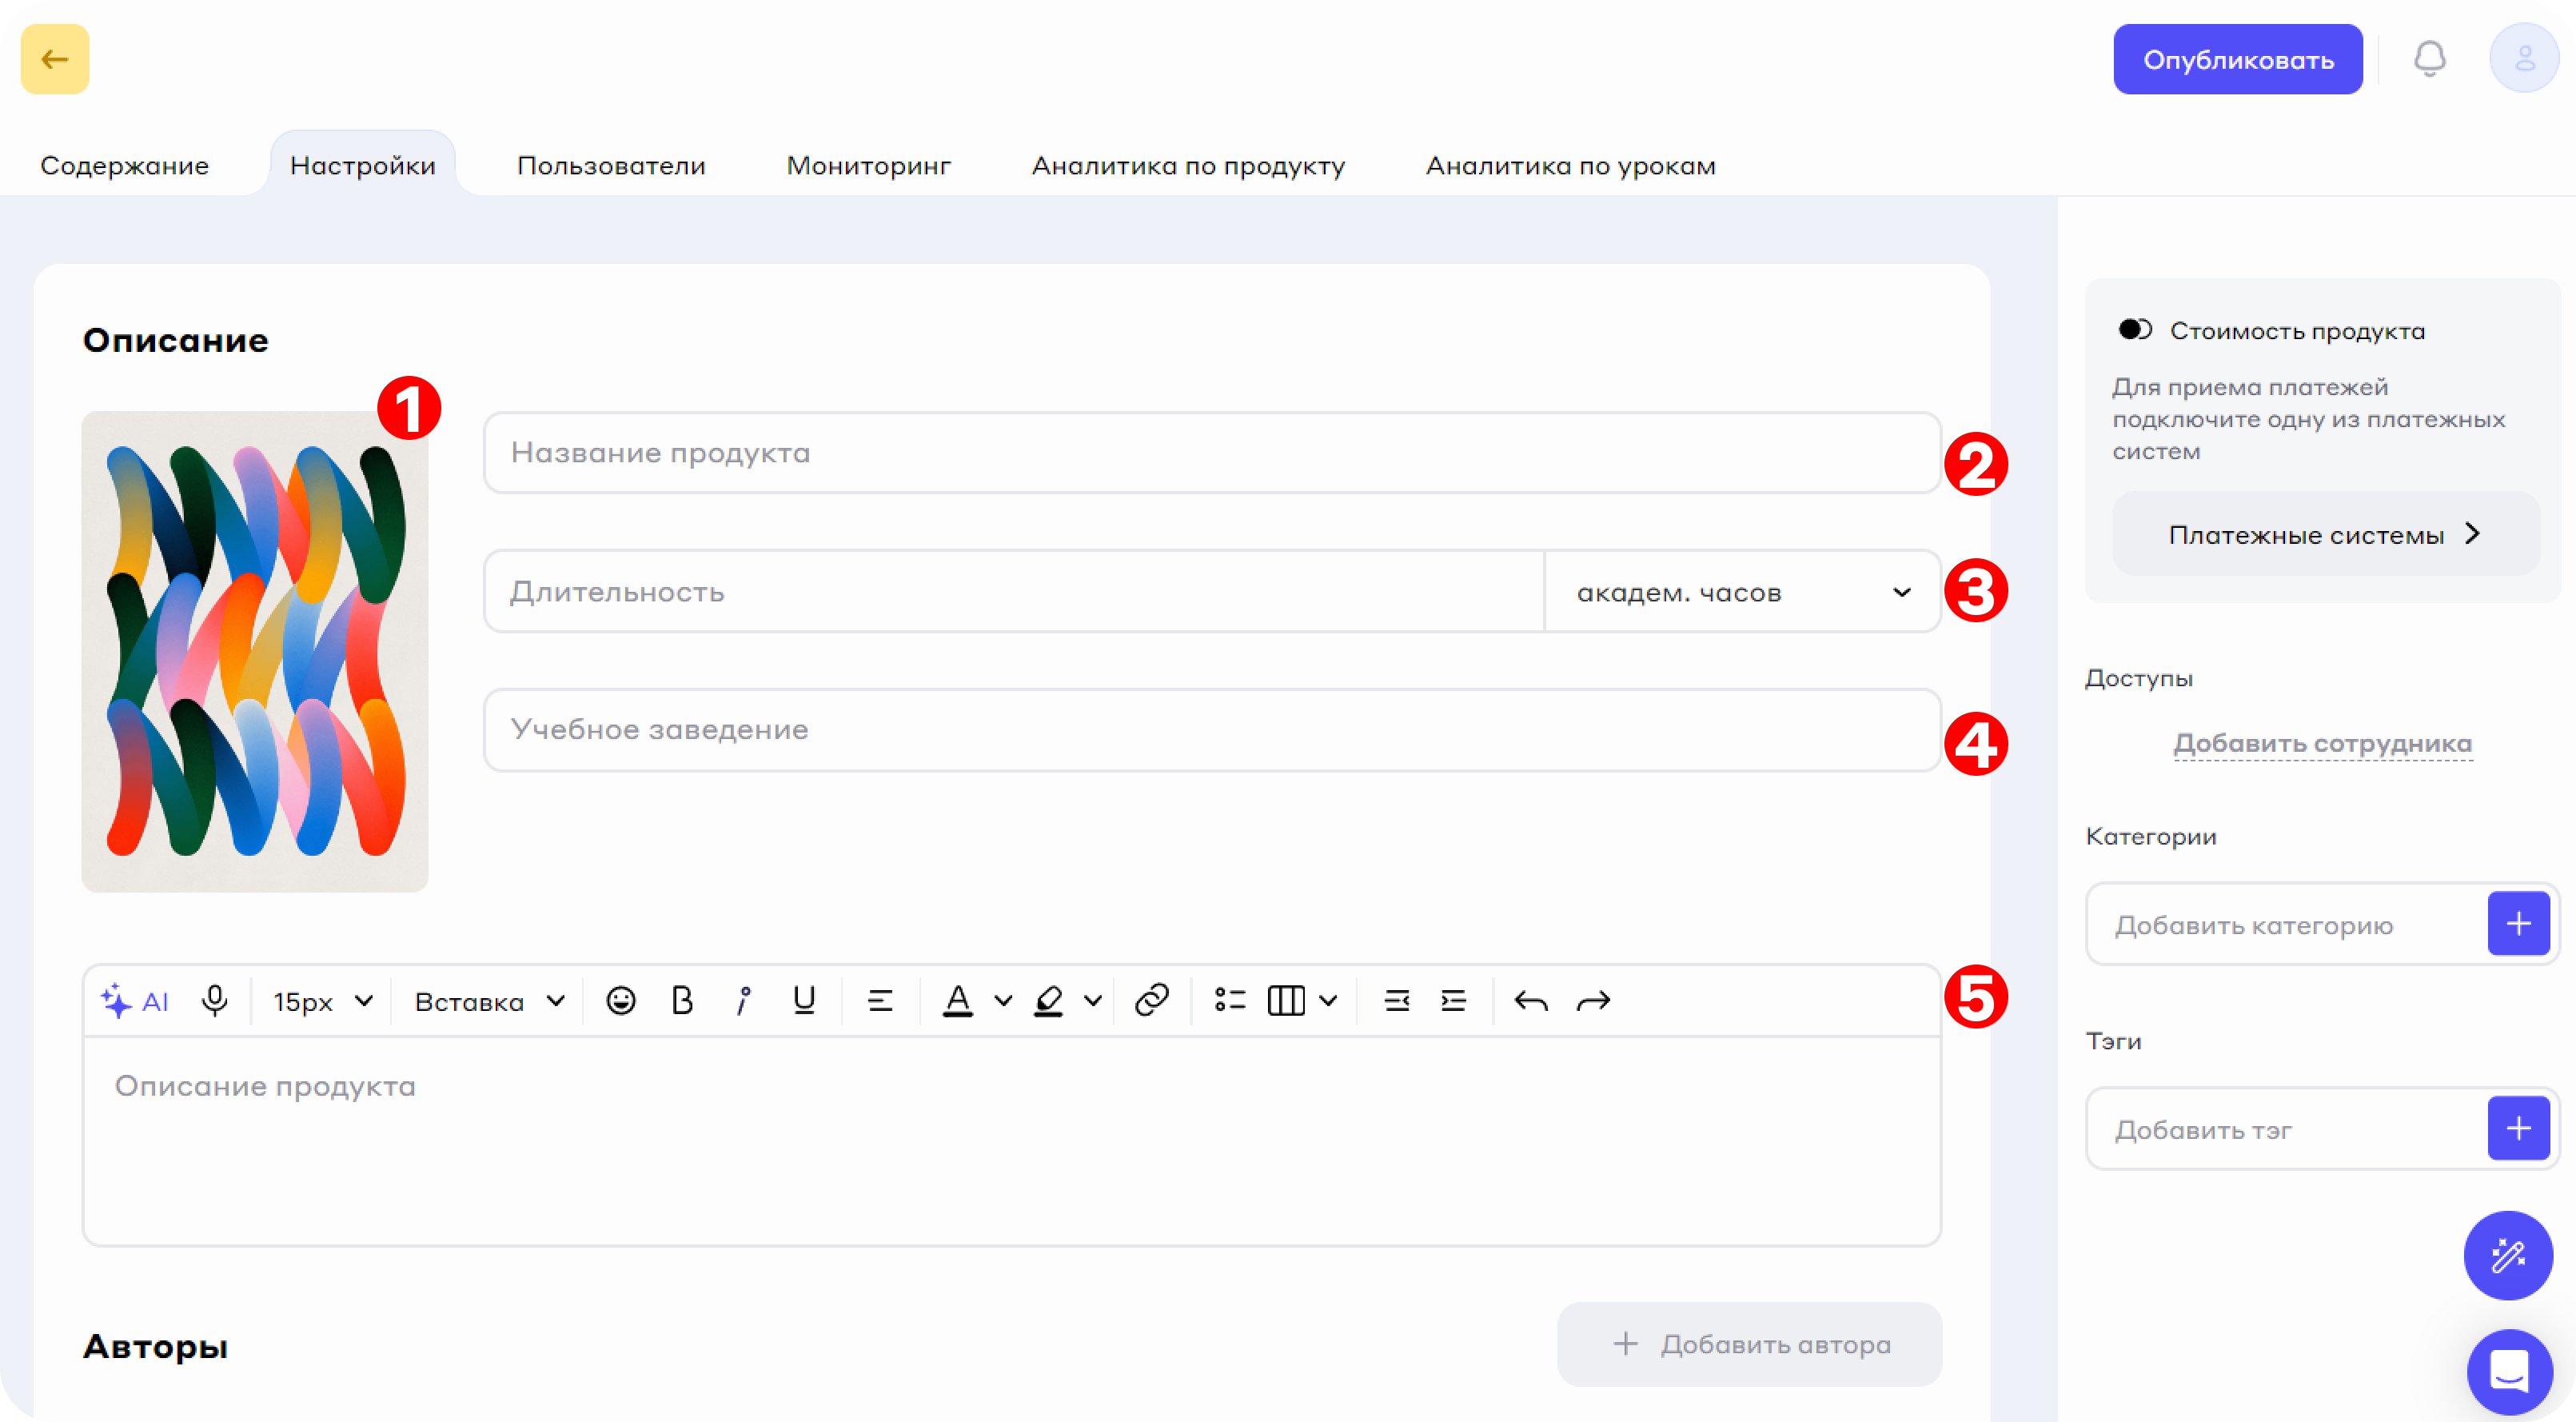The image size is (2576, 1422).
Task: Switch to the Содержание tab
Action: [x=124, y=165]
